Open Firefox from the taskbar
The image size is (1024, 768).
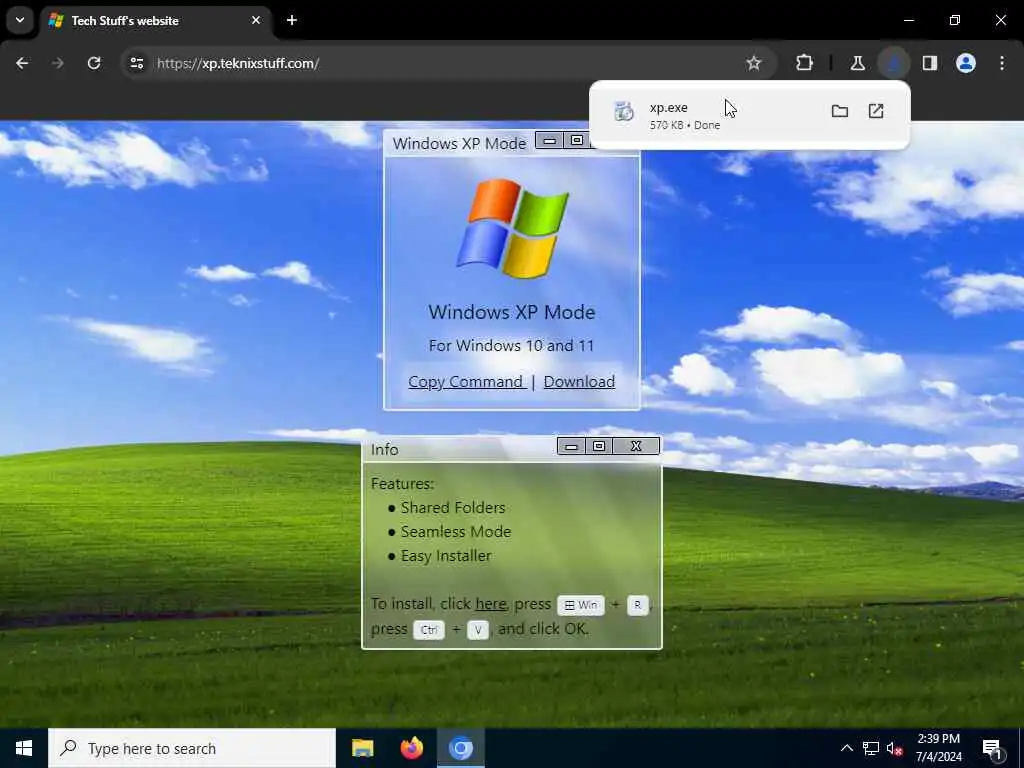tap(411, 748)
